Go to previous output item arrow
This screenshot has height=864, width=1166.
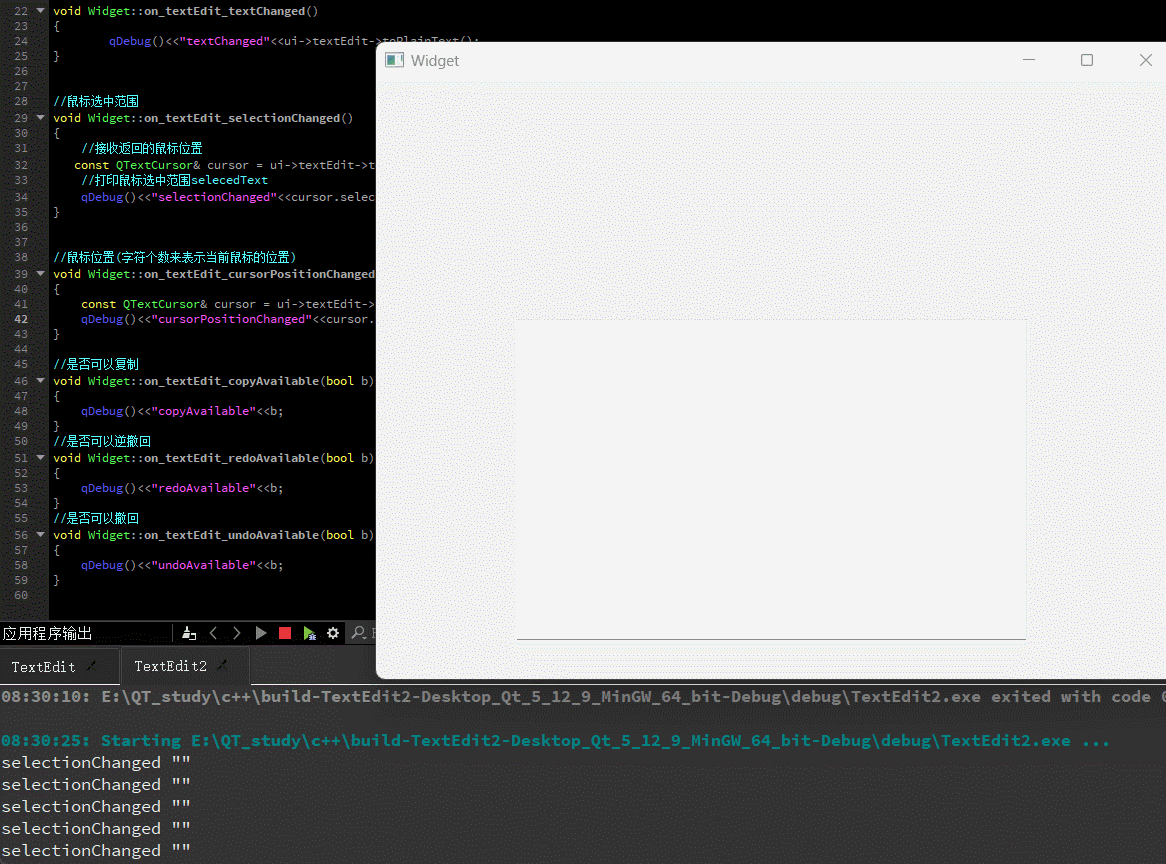213,634
